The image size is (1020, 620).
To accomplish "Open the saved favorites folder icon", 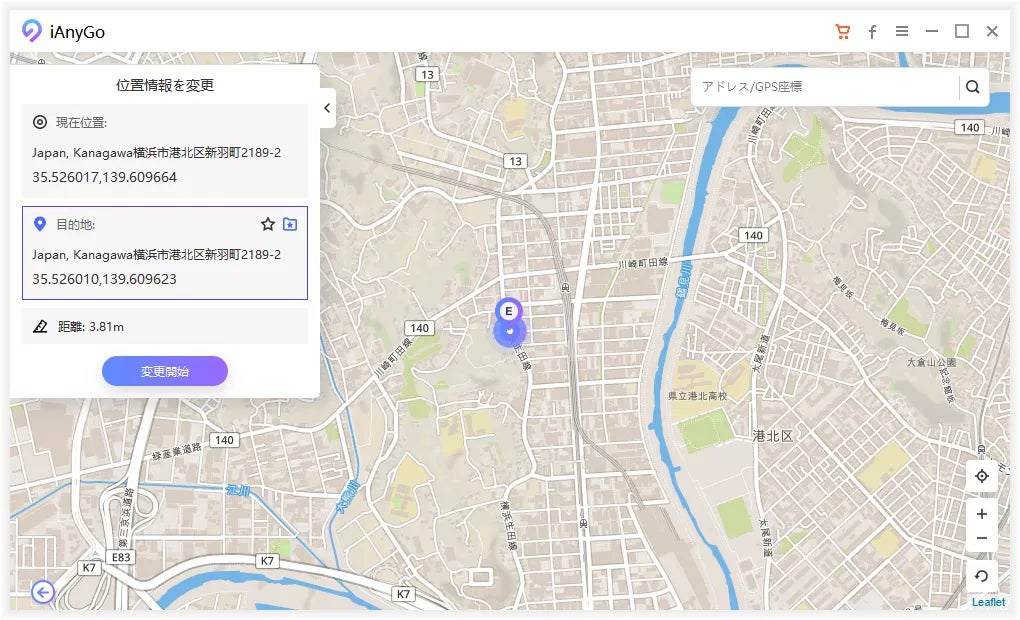I will (290, 225).
